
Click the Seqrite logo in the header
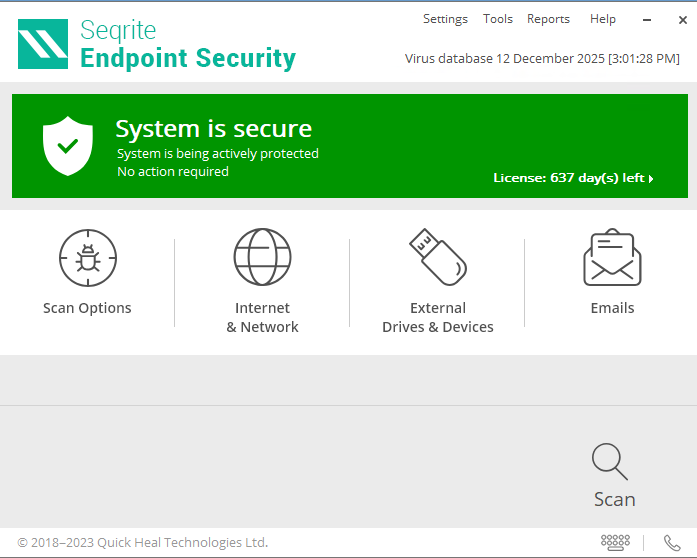tap(43, 45)
